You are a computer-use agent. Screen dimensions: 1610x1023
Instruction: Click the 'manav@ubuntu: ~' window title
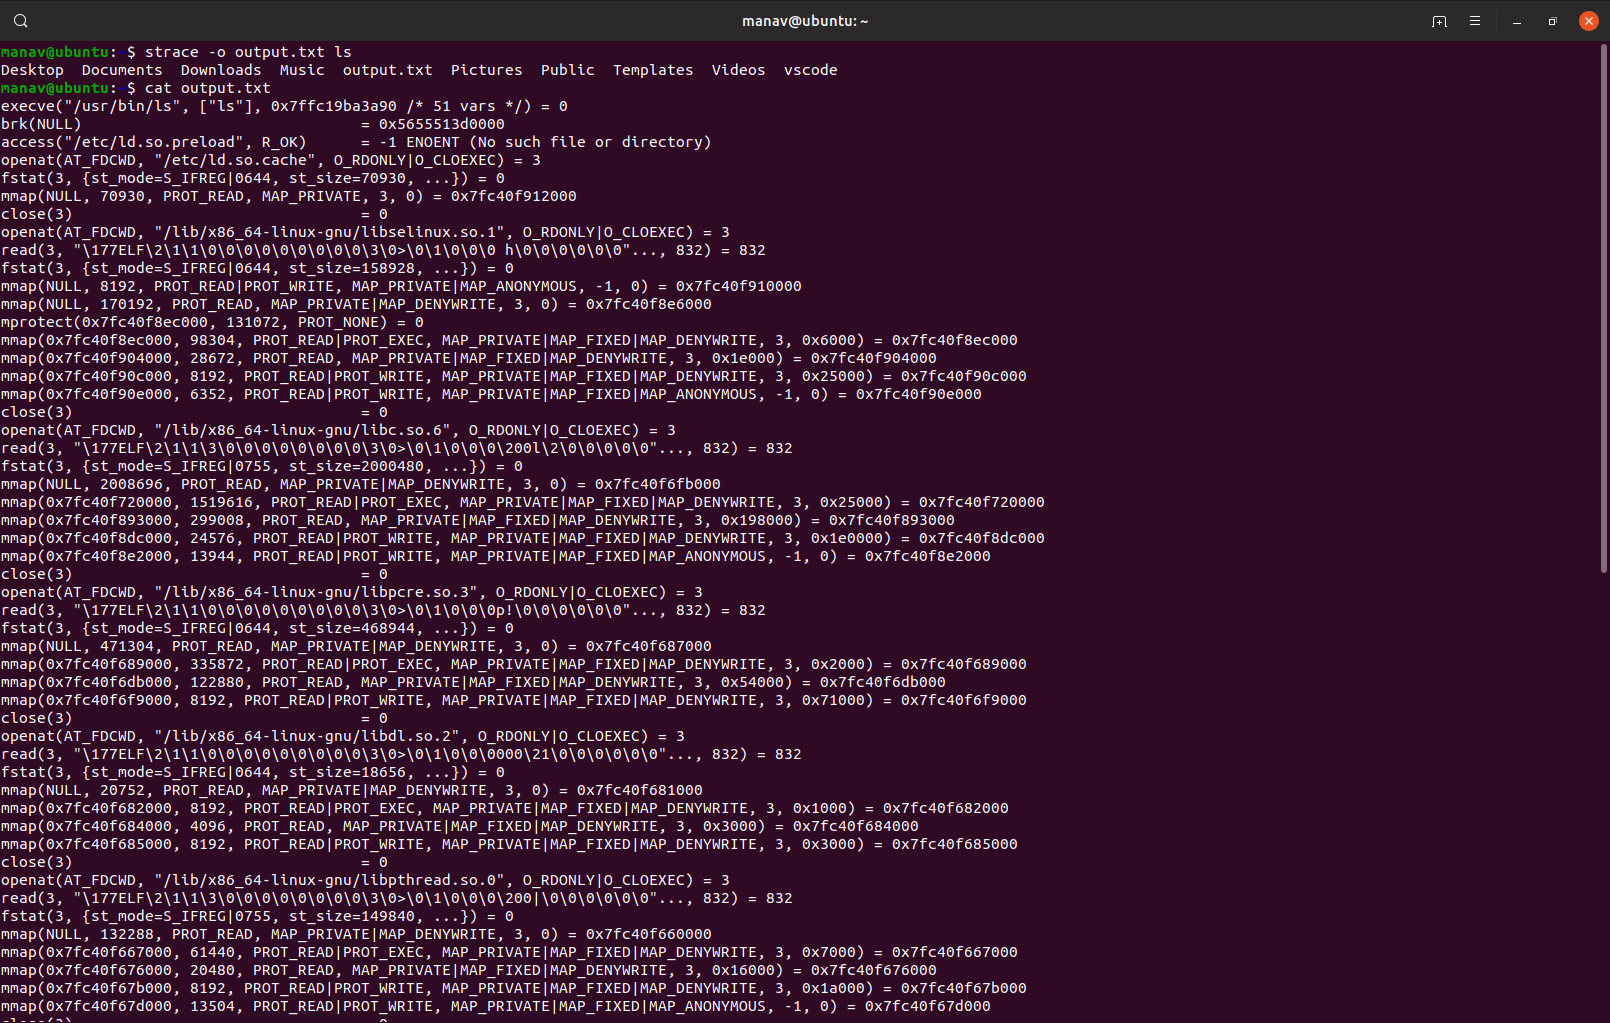click(x=805, y=21)
